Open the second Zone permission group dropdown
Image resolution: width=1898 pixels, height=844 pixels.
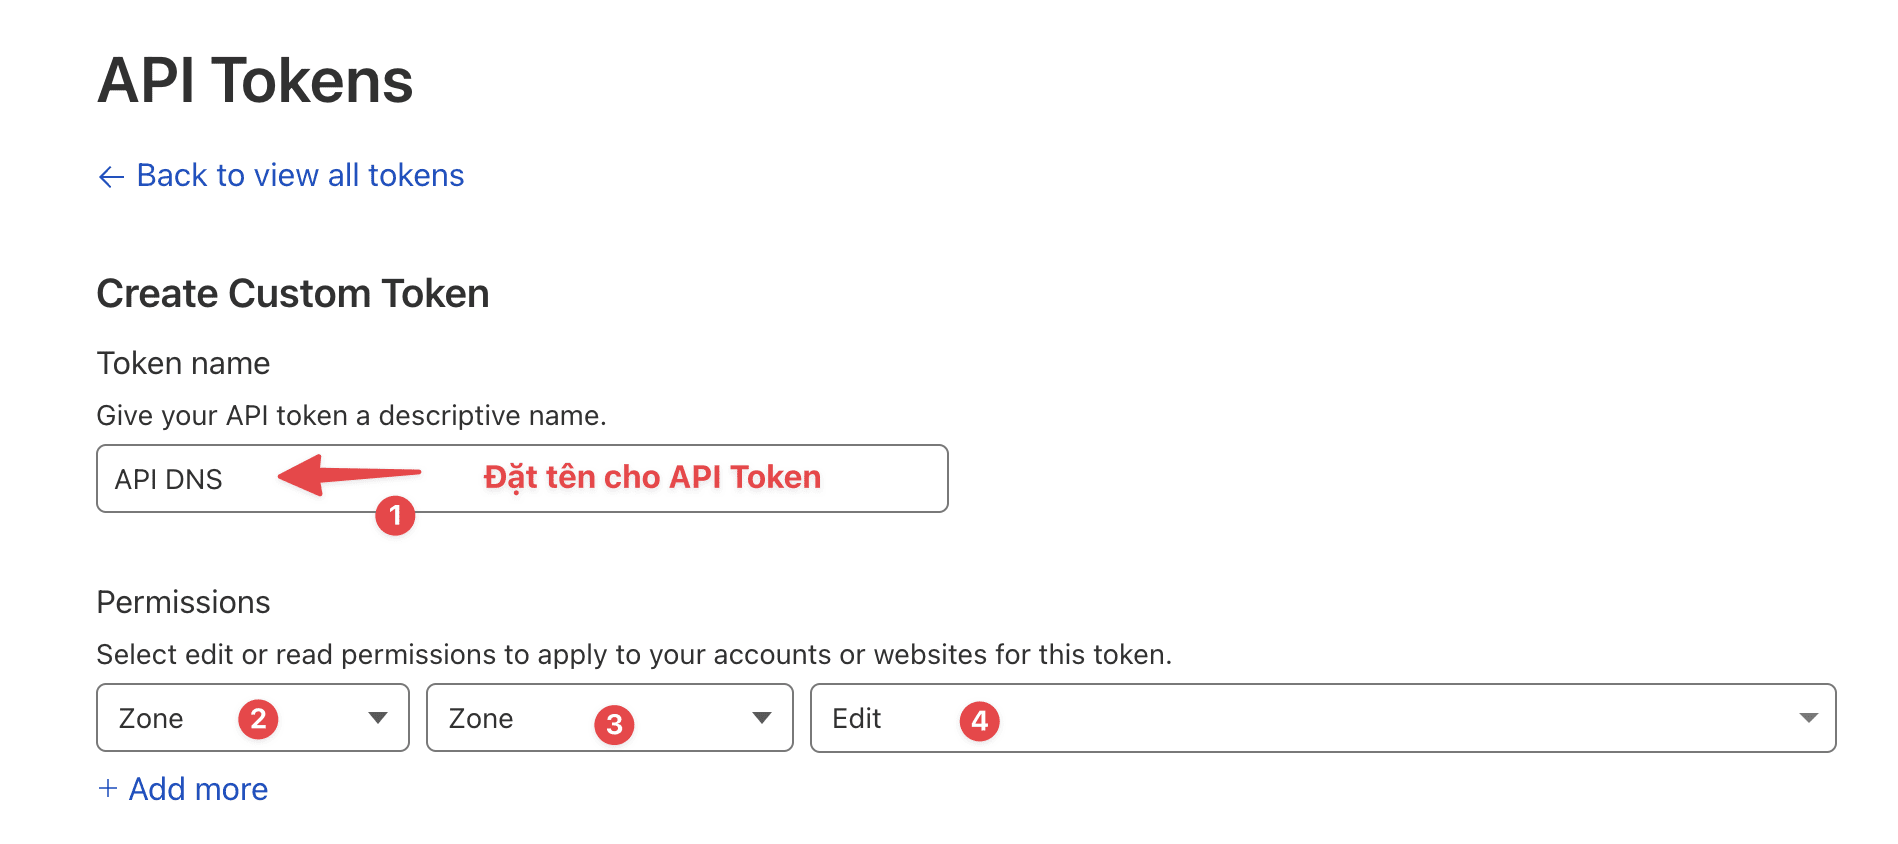[x=610, y=717]
